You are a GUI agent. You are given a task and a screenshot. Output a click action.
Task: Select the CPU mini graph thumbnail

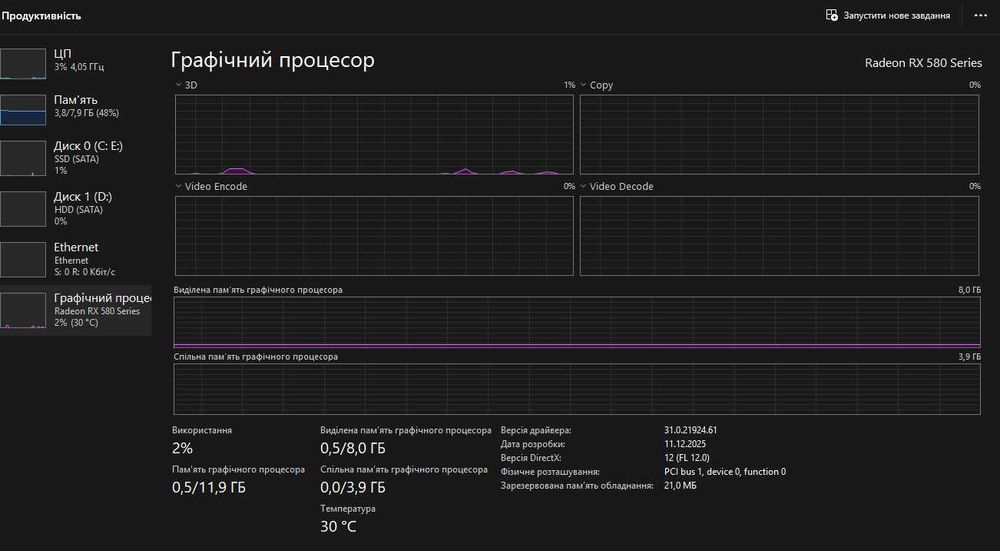[x=23, y=63]
